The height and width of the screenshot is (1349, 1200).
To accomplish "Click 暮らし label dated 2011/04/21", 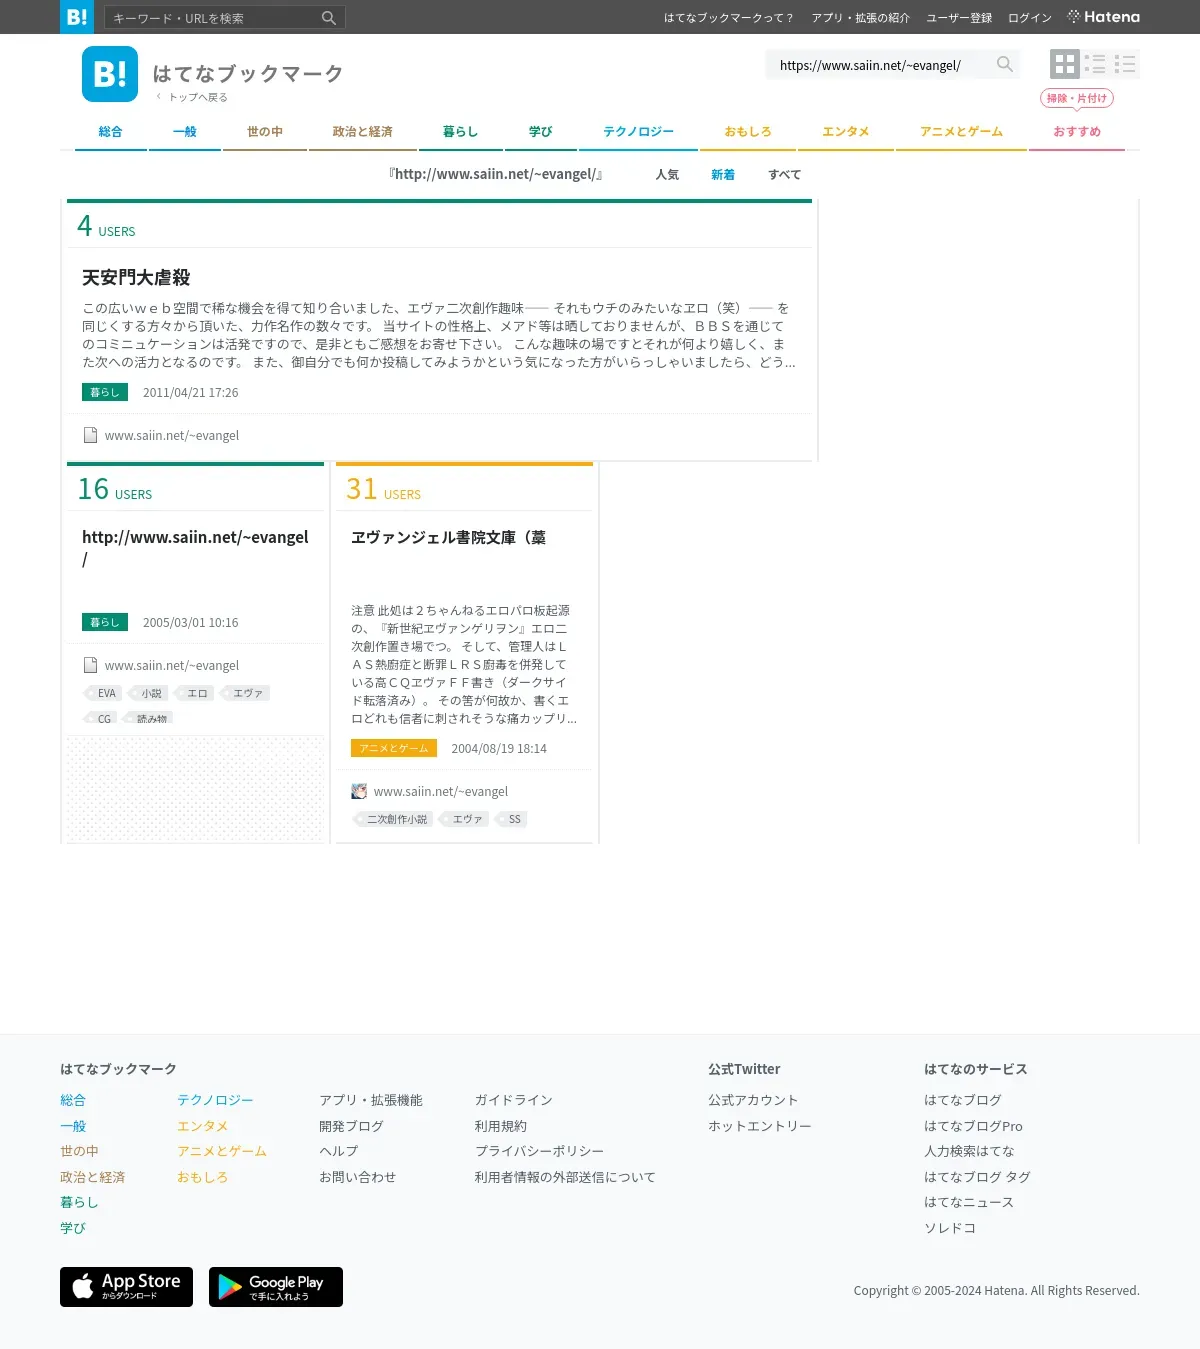I will 105,392.
